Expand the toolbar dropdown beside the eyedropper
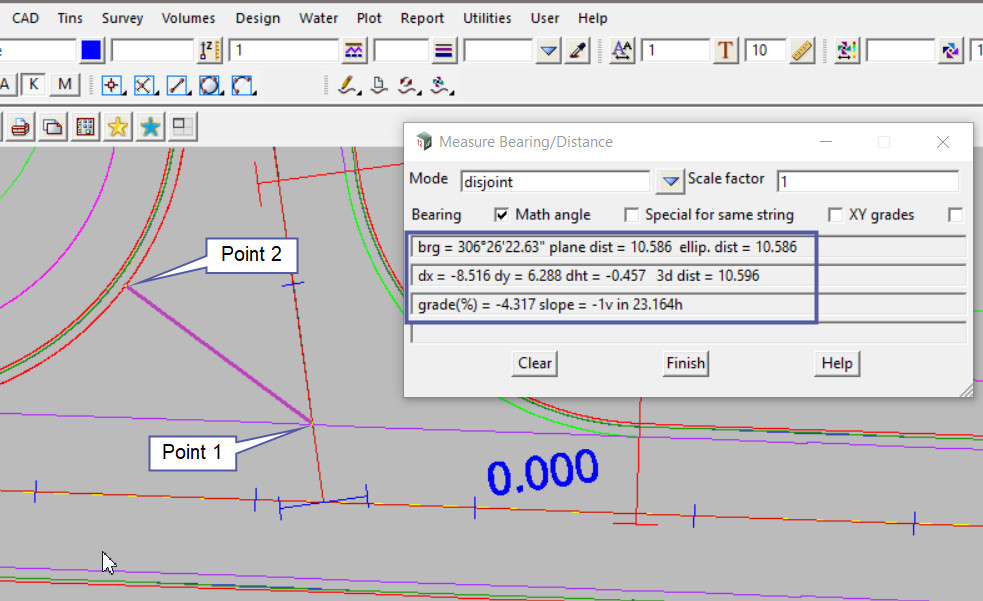This screenshot has width=983, height=601. click(548, 50)
